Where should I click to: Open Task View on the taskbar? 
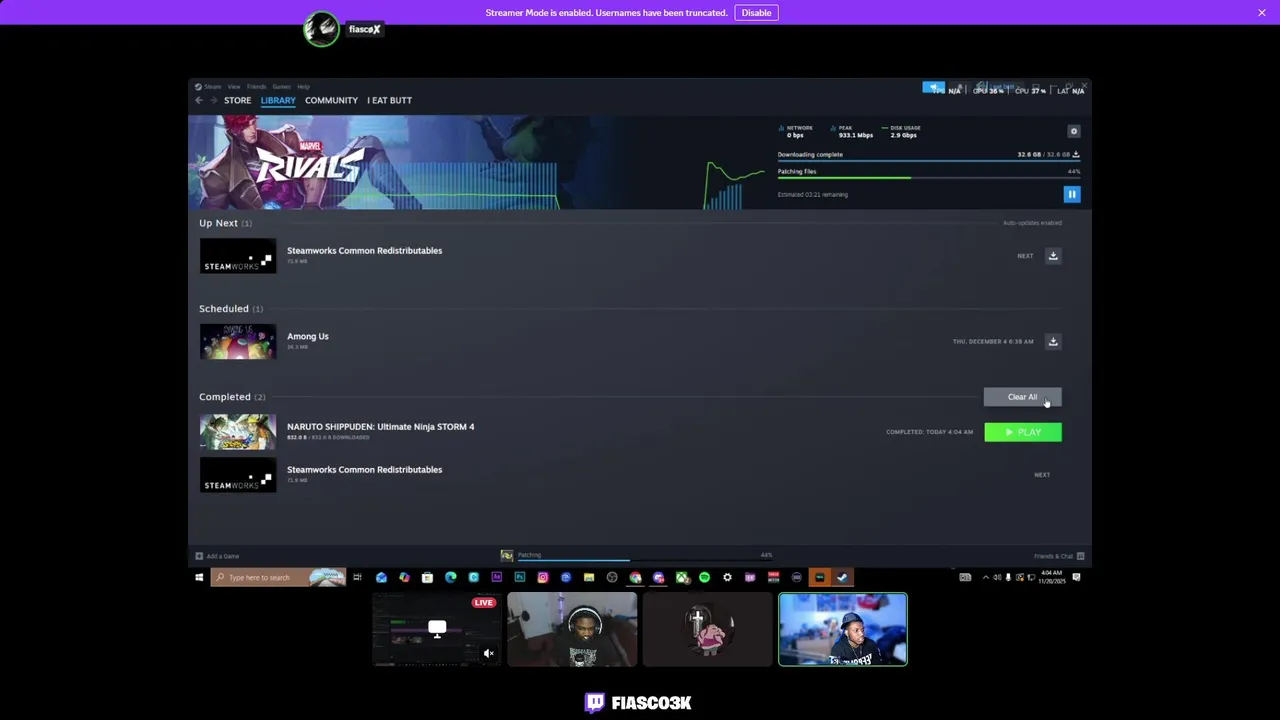click(357, 577)
